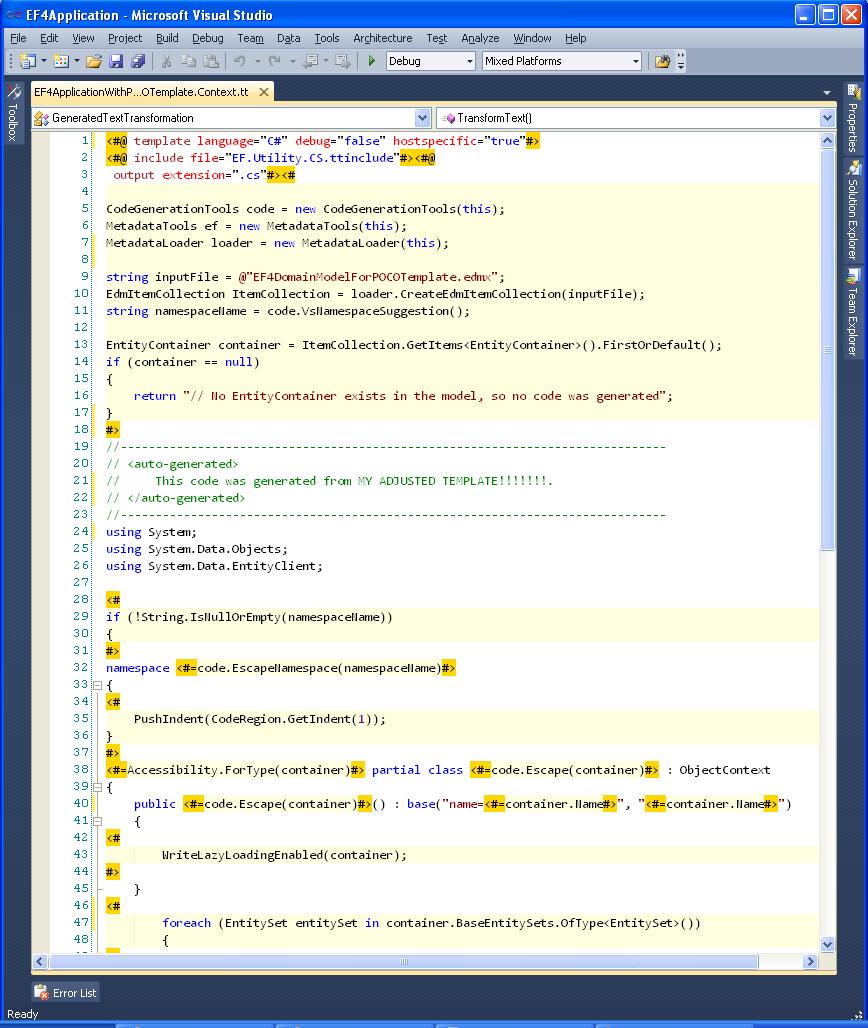
Task: Click the vertical scrollbar up arrow
Action: 827,140
